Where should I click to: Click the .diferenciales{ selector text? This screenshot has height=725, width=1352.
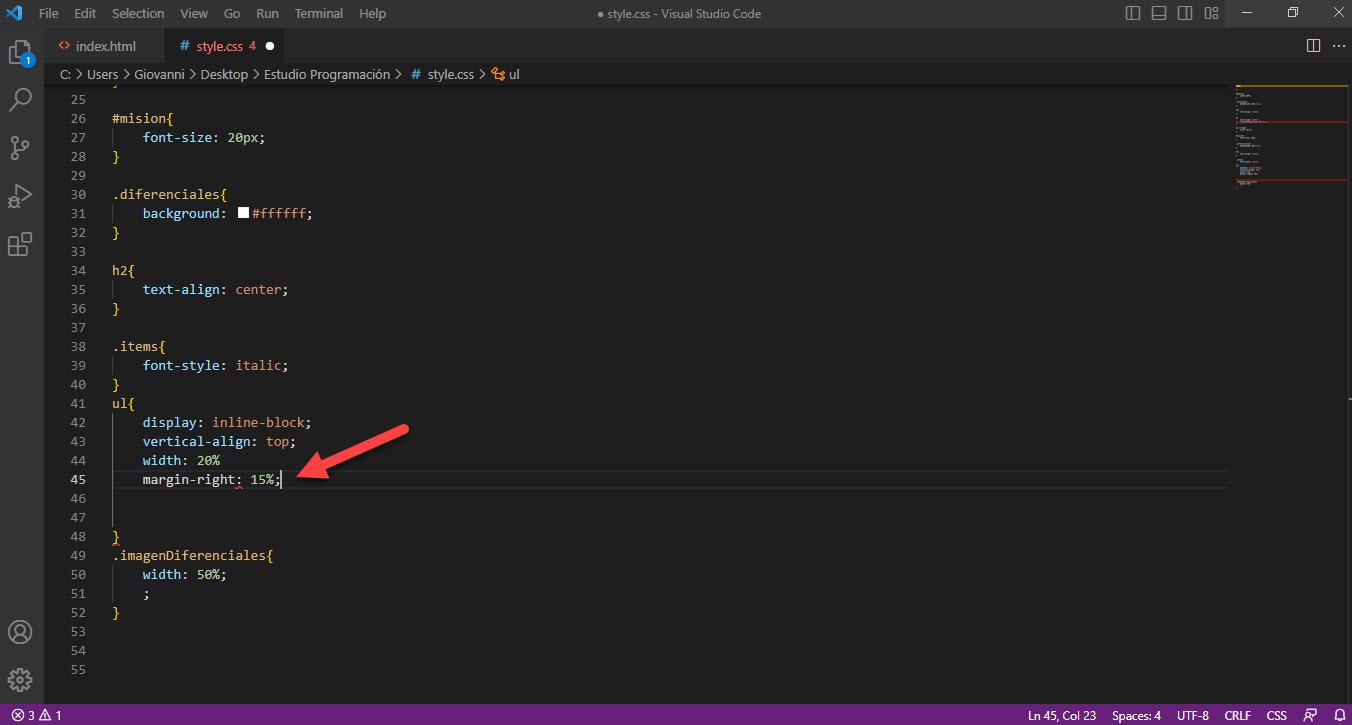point(170,194)
